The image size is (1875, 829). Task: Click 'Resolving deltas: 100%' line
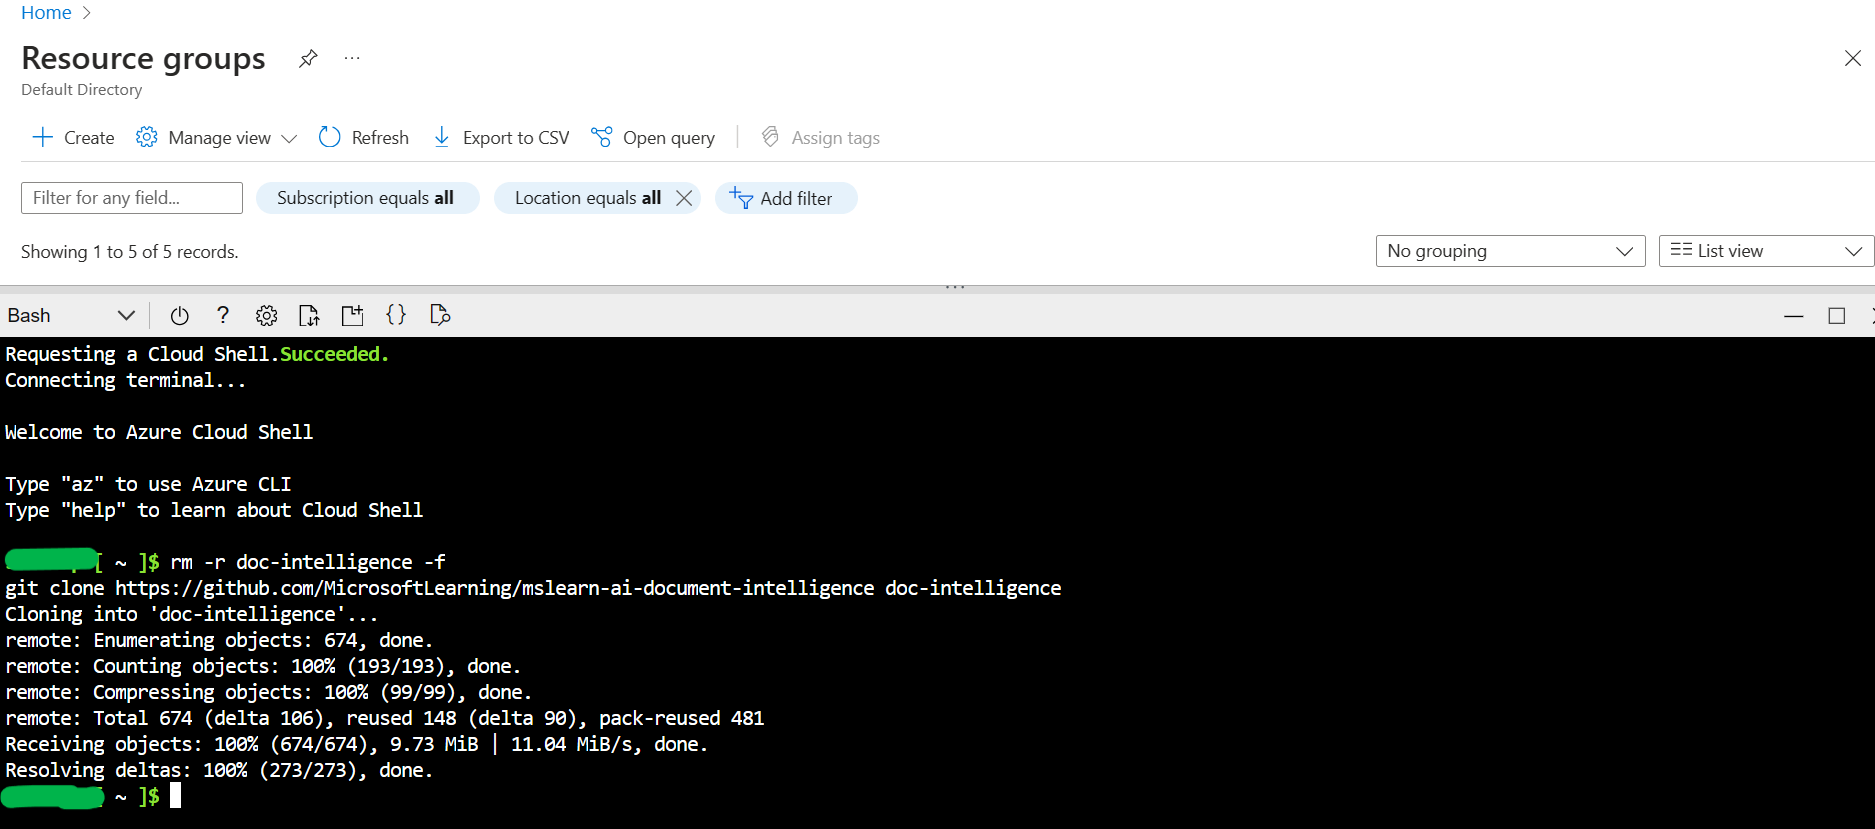tap(219, 770)
